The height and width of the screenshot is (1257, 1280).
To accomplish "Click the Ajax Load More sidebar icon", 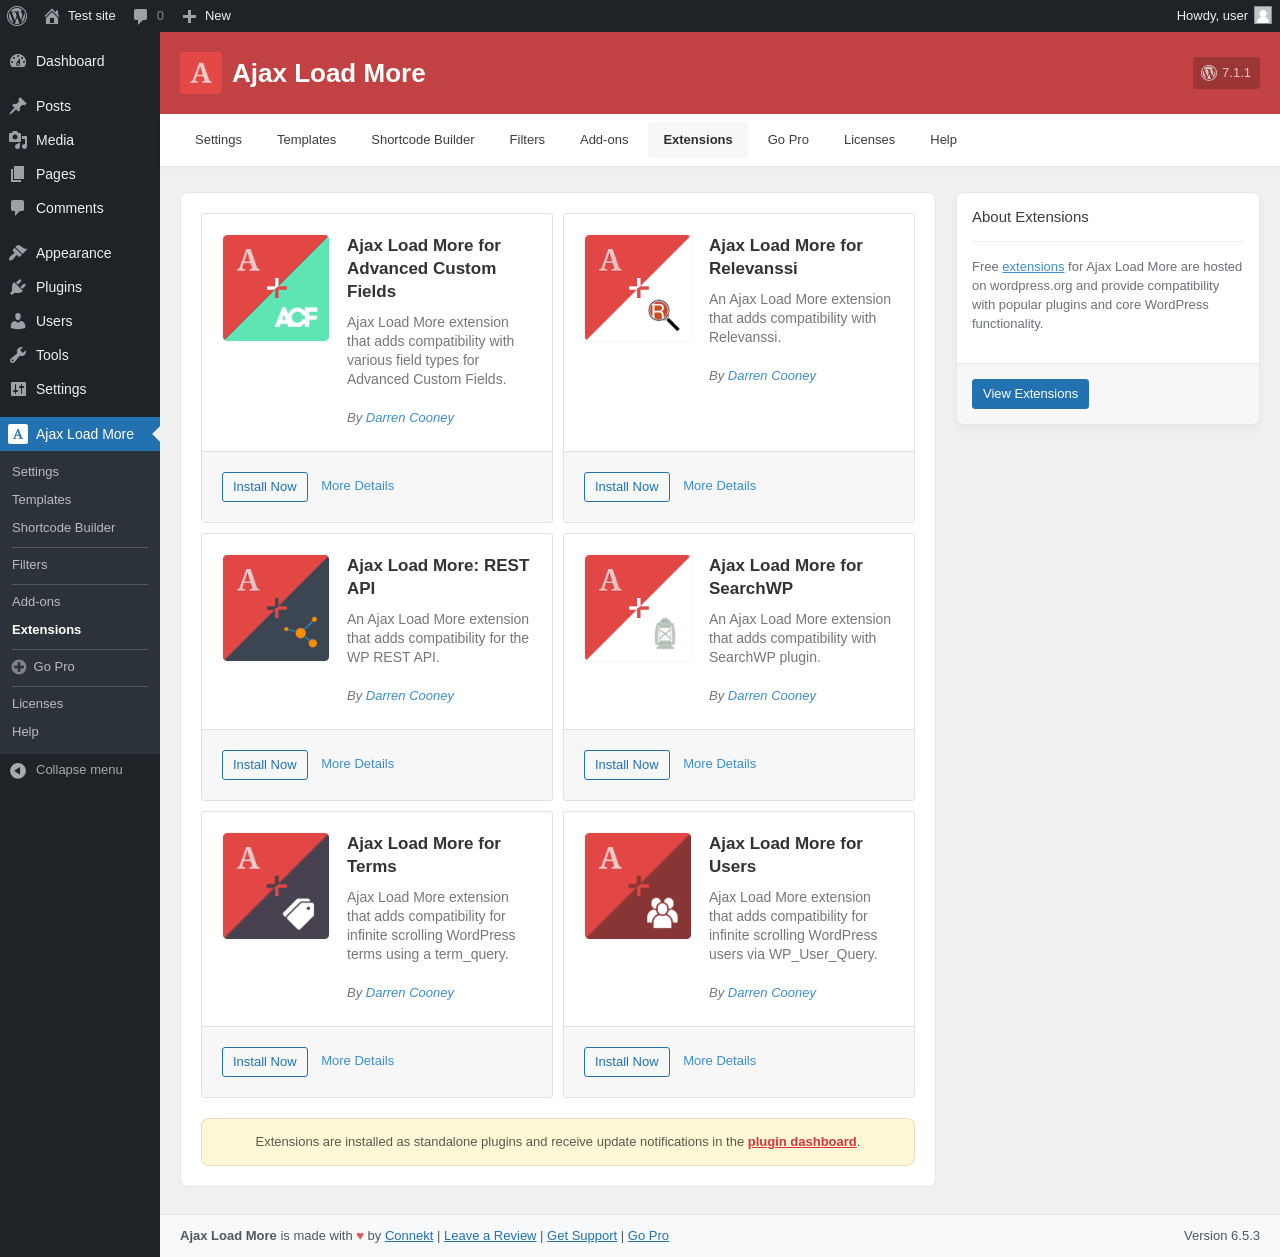I will [x=18, y=434].
